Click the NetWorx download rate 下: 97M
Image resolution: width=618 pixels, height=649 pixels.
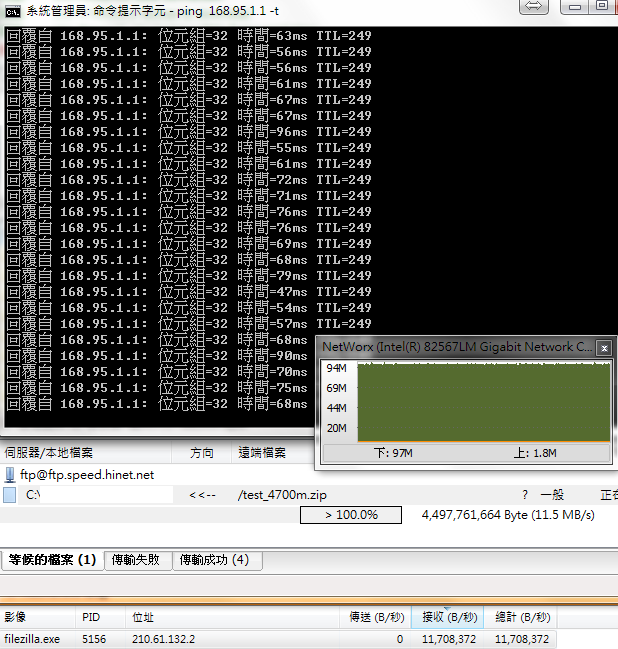click(393, 453)
